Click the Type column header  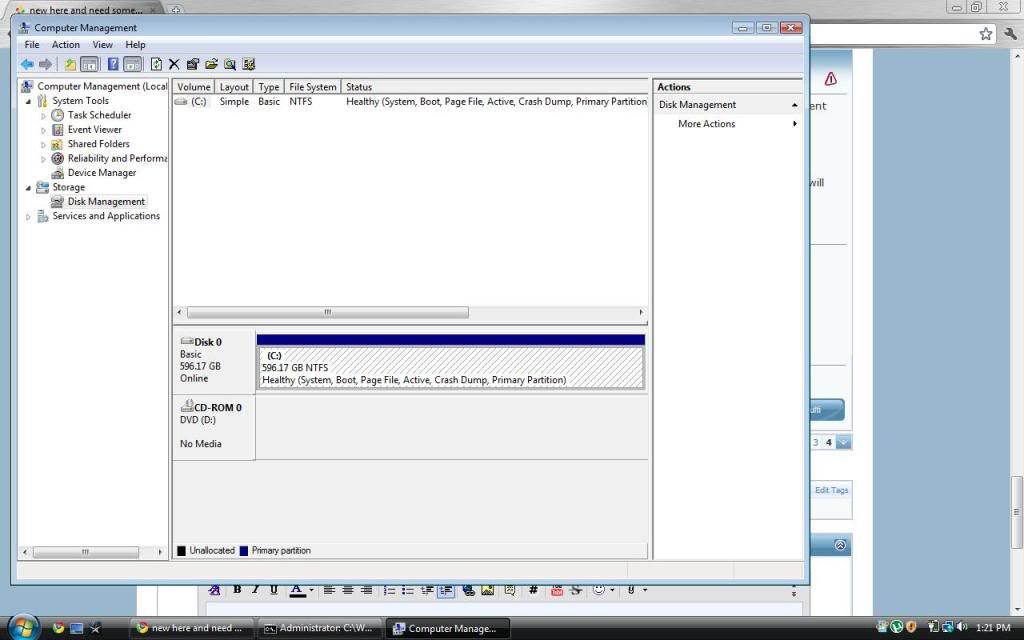pos(268,87)
